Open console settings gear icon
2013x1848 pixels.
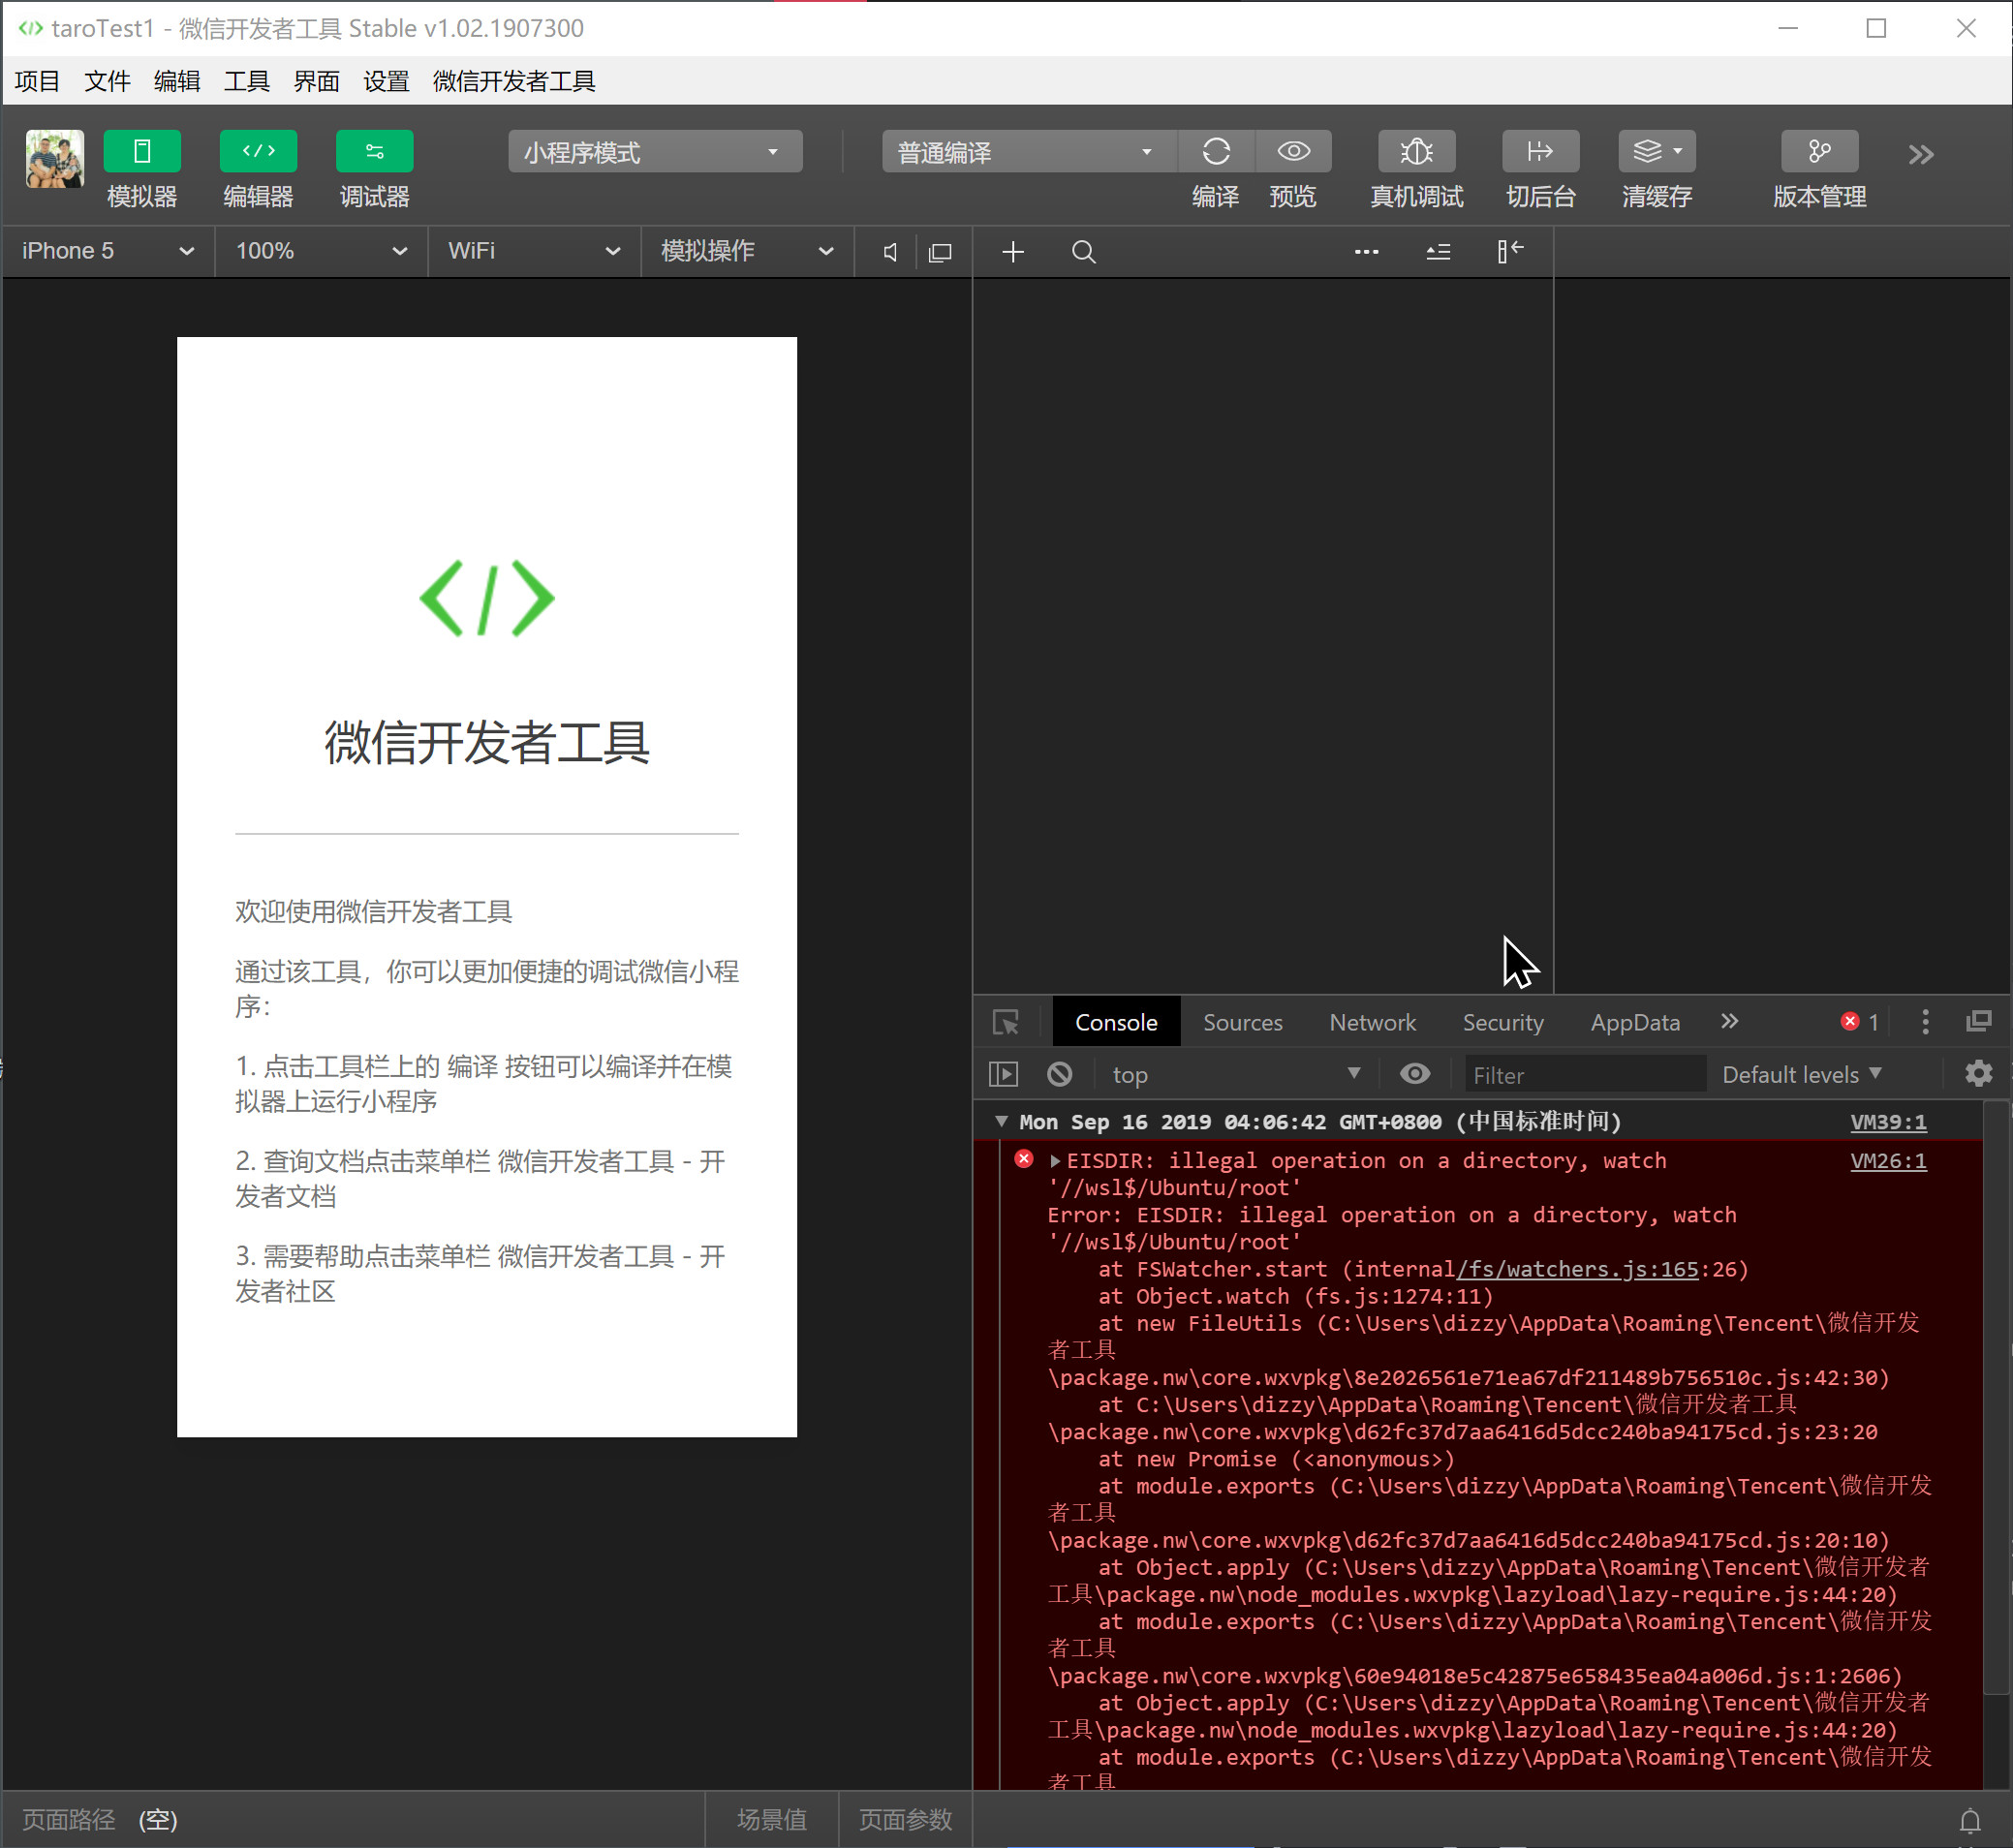pos(1978,1074)
